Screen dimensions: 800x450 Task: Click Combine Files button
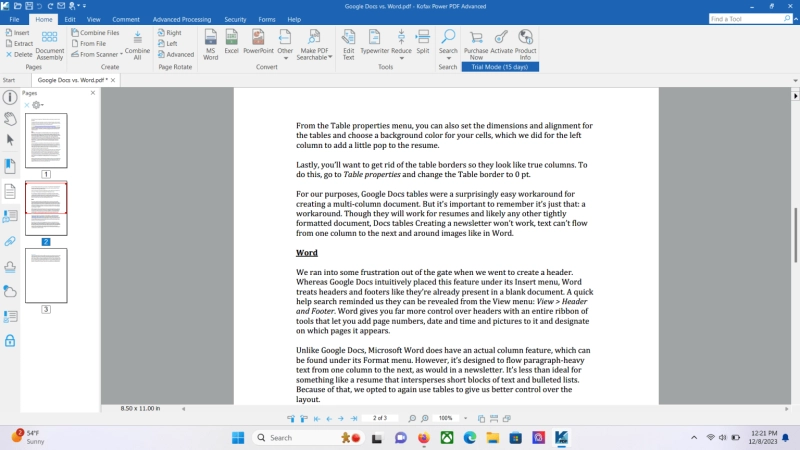[x=95, y=33]
